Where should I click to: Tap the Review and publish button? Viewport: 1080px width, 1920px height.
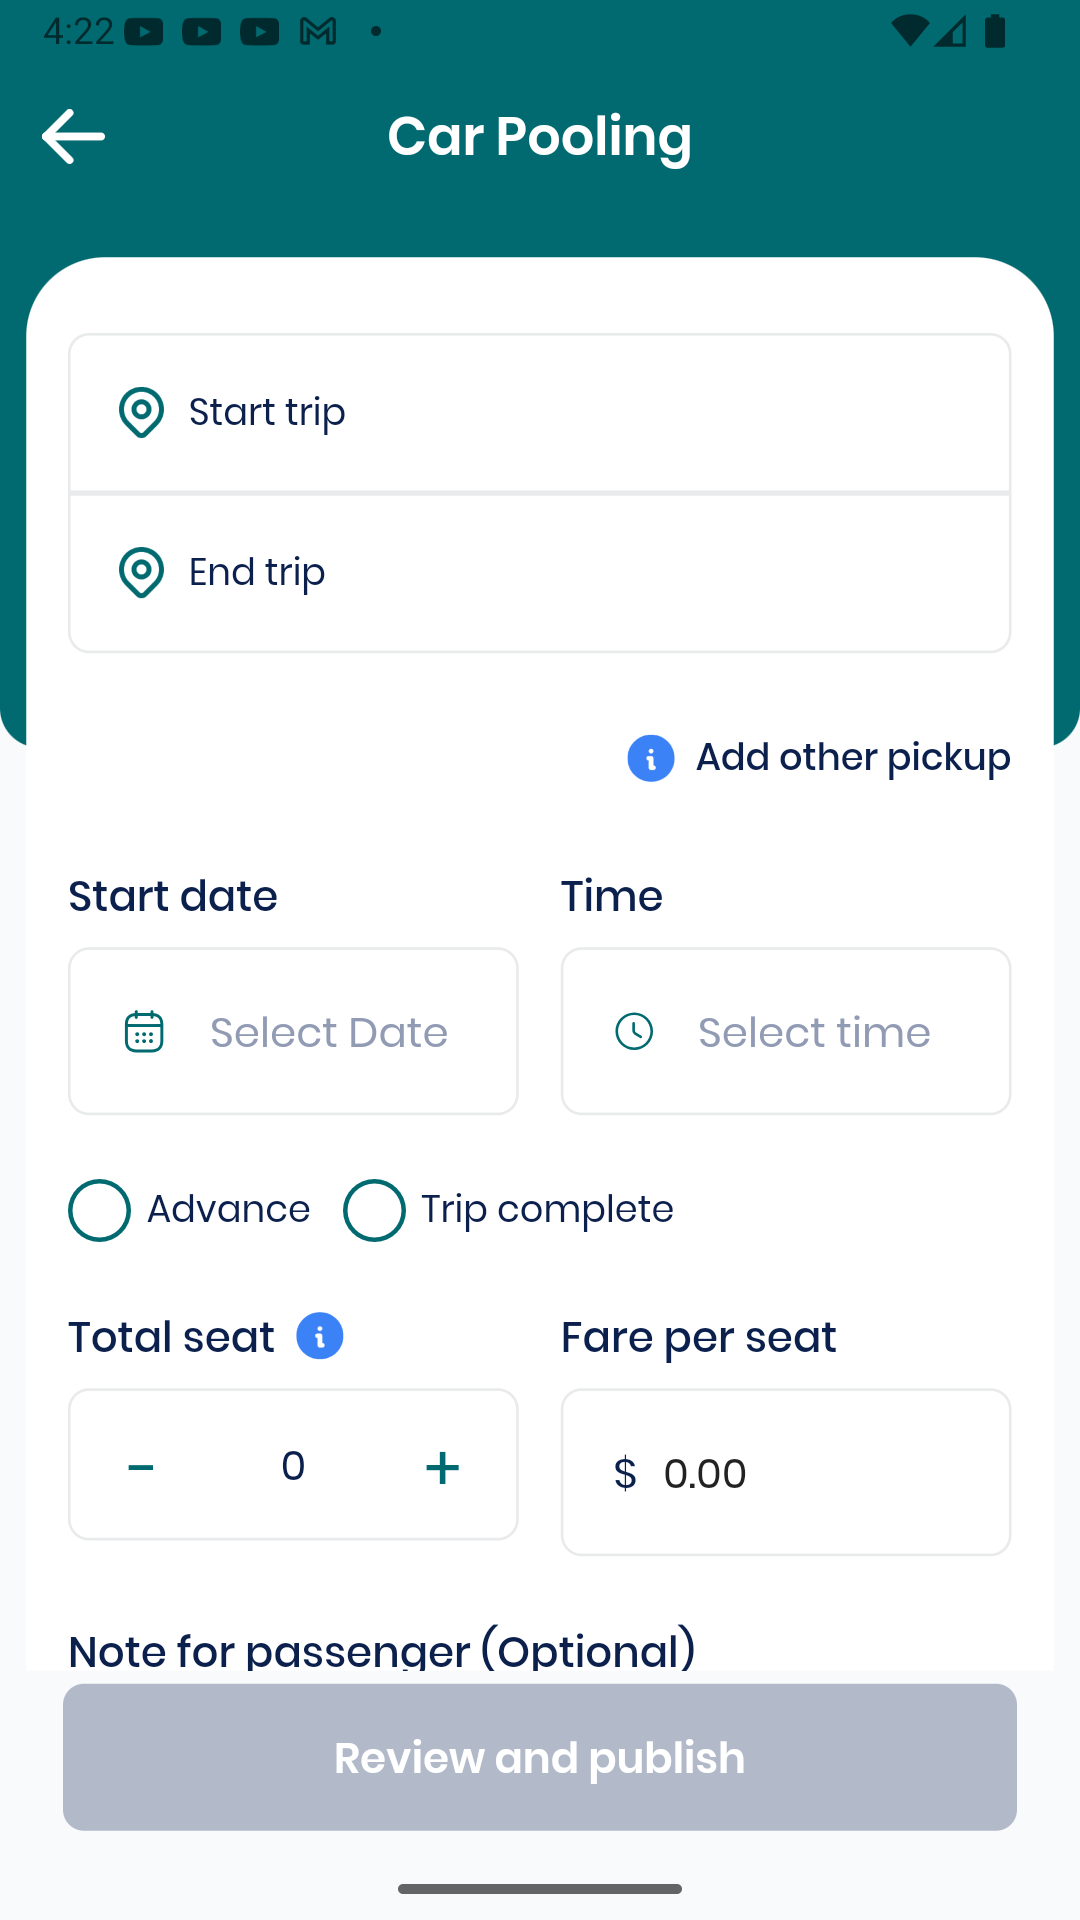[540, 1757]
